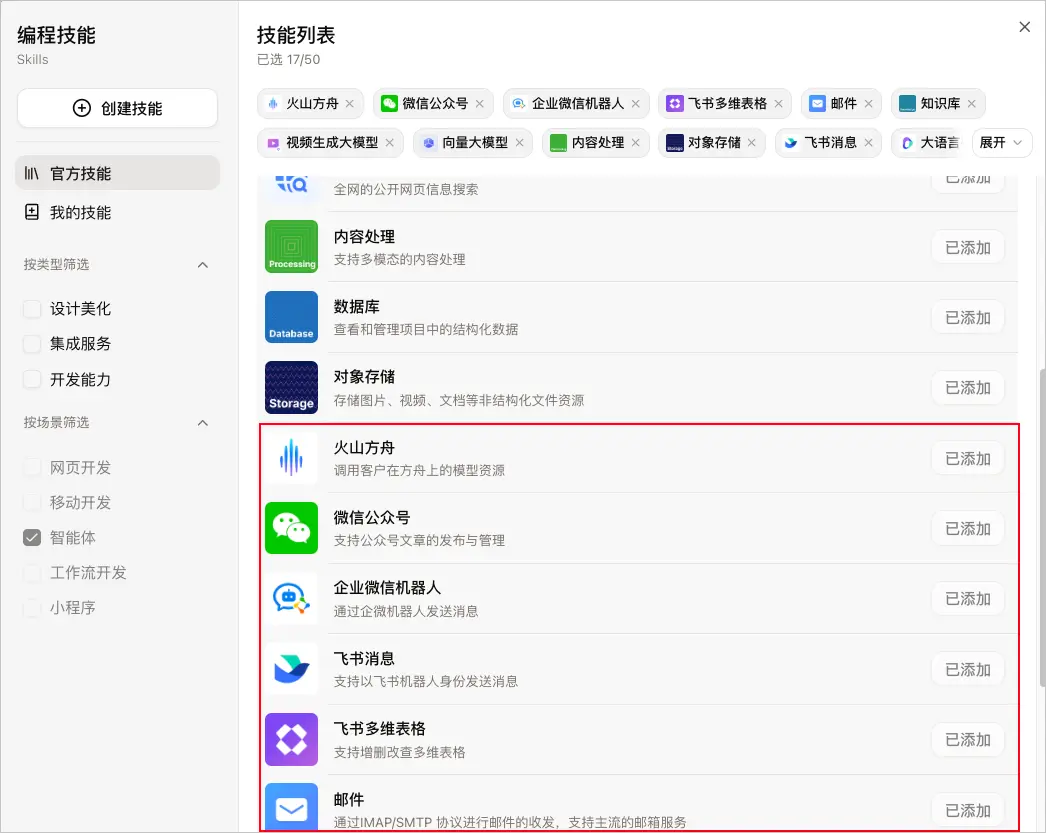Click the 我的技能 sidebar icon
The height and width of the screenshot is (833, 1046).
pyautogui.click(x=31, y=212)
